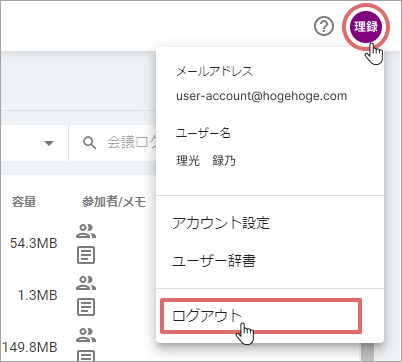The width and height of the screenshot is (402, 362).
Task: Click the 54.3MB size value
Action: coord(34,243)
